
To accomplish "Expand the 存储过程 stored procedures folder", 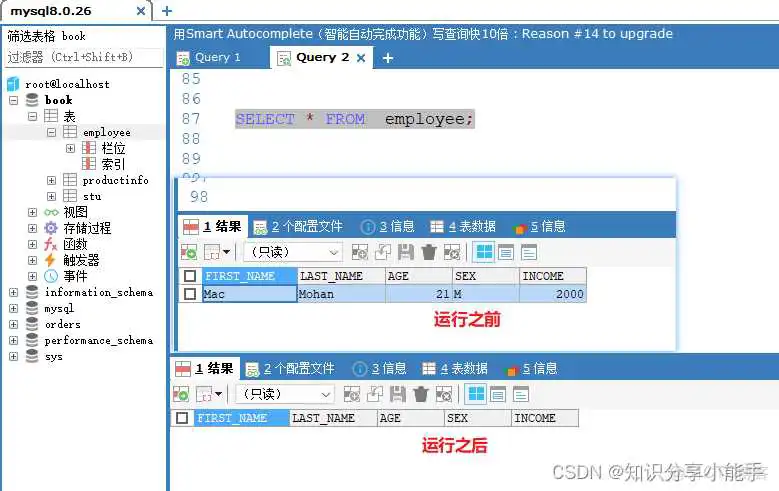I will (x=32, y=228).
